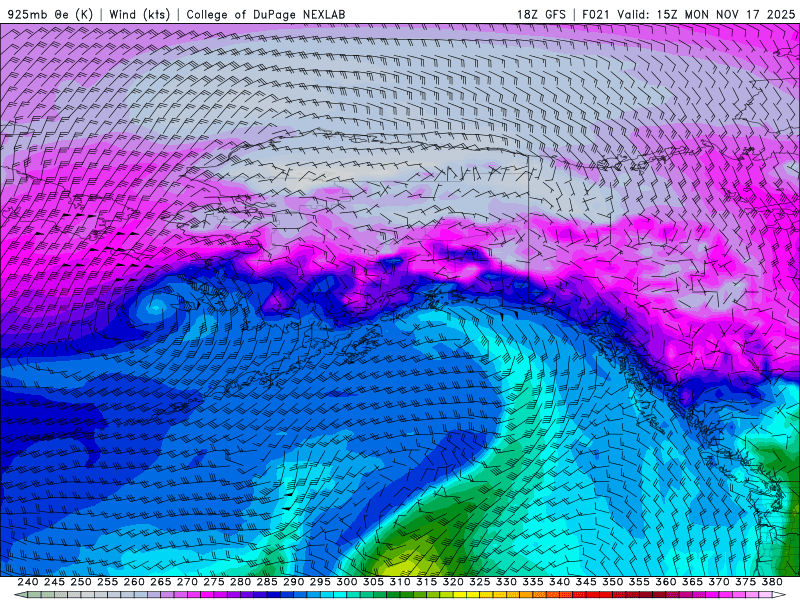Click the 255 legend value

[x=107, y=582]
